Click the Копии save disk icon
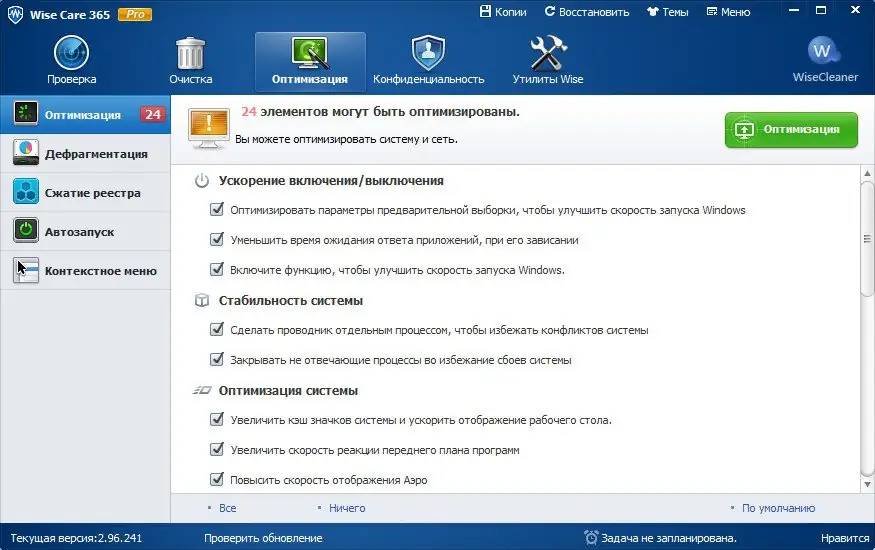This screenshot has width=875, height=550. click(485, 11)
